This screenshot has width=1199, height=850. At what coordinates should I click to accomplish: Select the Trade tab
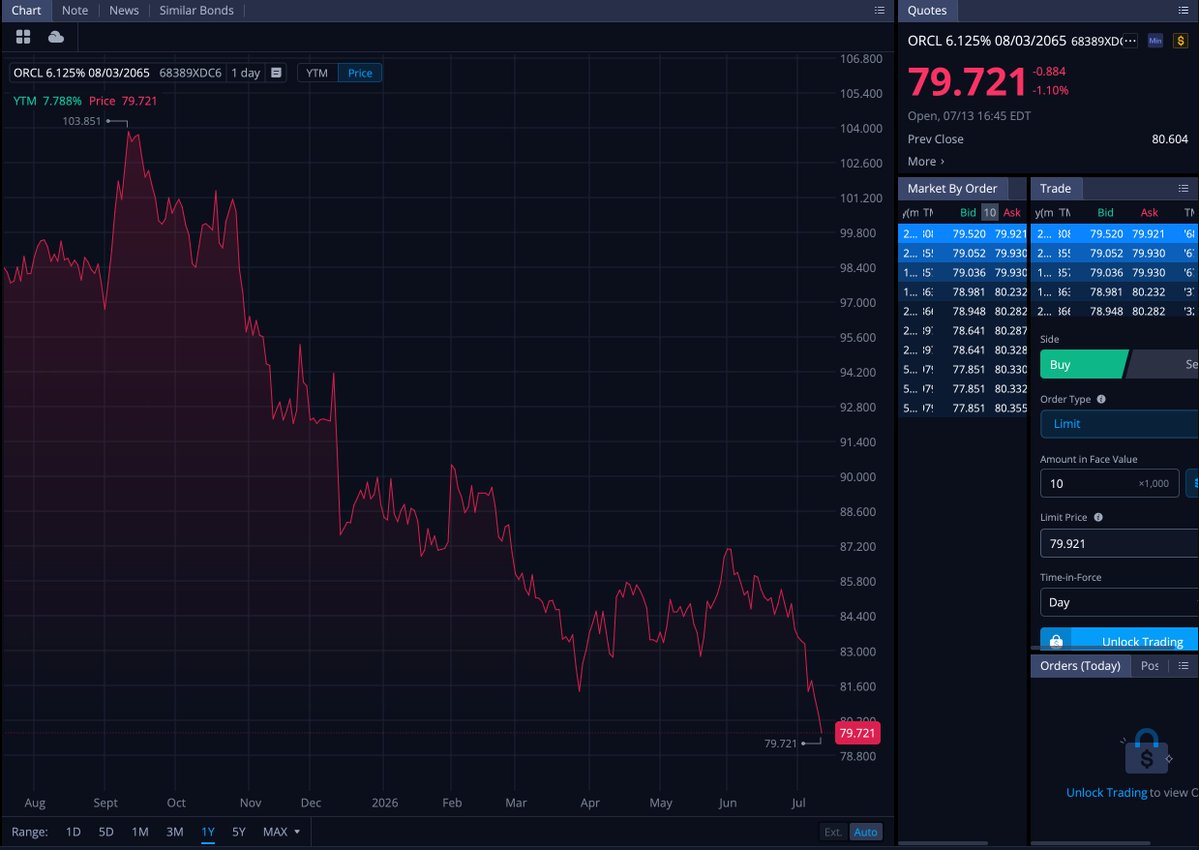[x=1055, y=188]
